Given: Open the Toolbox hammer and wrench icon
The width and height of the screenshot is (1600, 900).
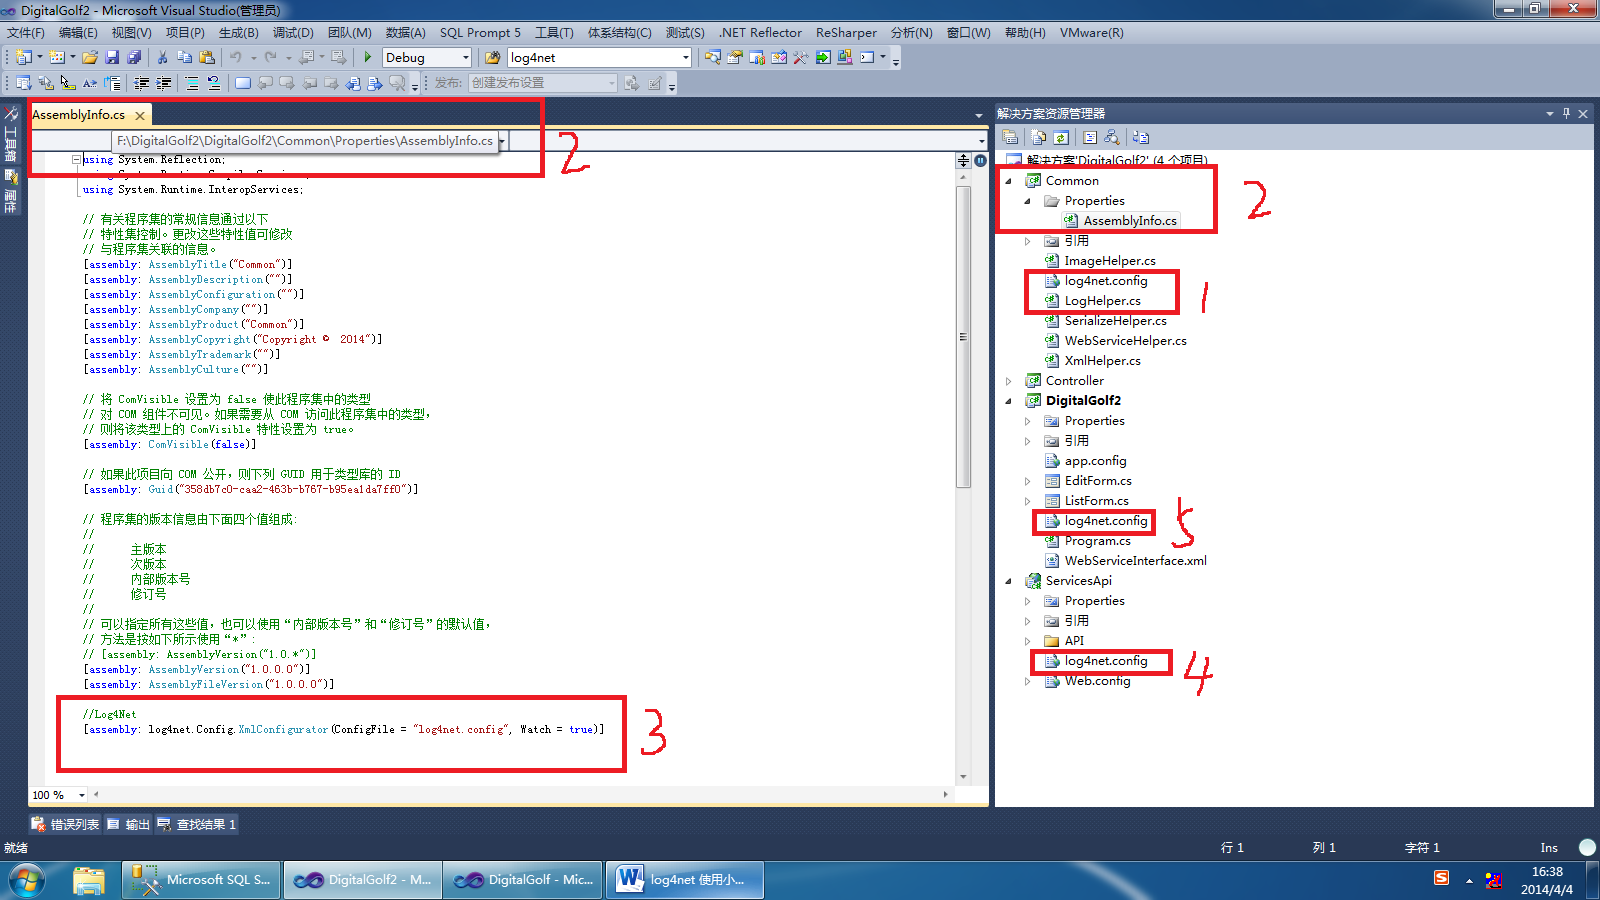Looking at the screenshot, I should click(800, 57).
